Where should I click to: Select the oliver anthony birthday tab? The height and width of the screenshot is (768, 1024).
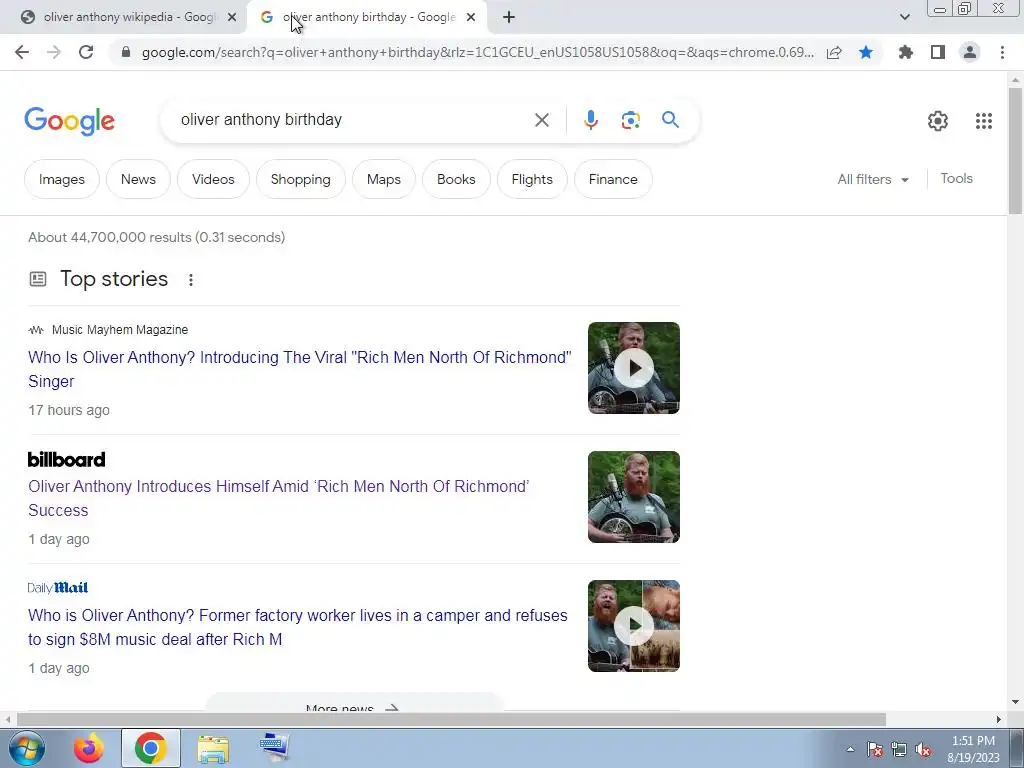367,18
